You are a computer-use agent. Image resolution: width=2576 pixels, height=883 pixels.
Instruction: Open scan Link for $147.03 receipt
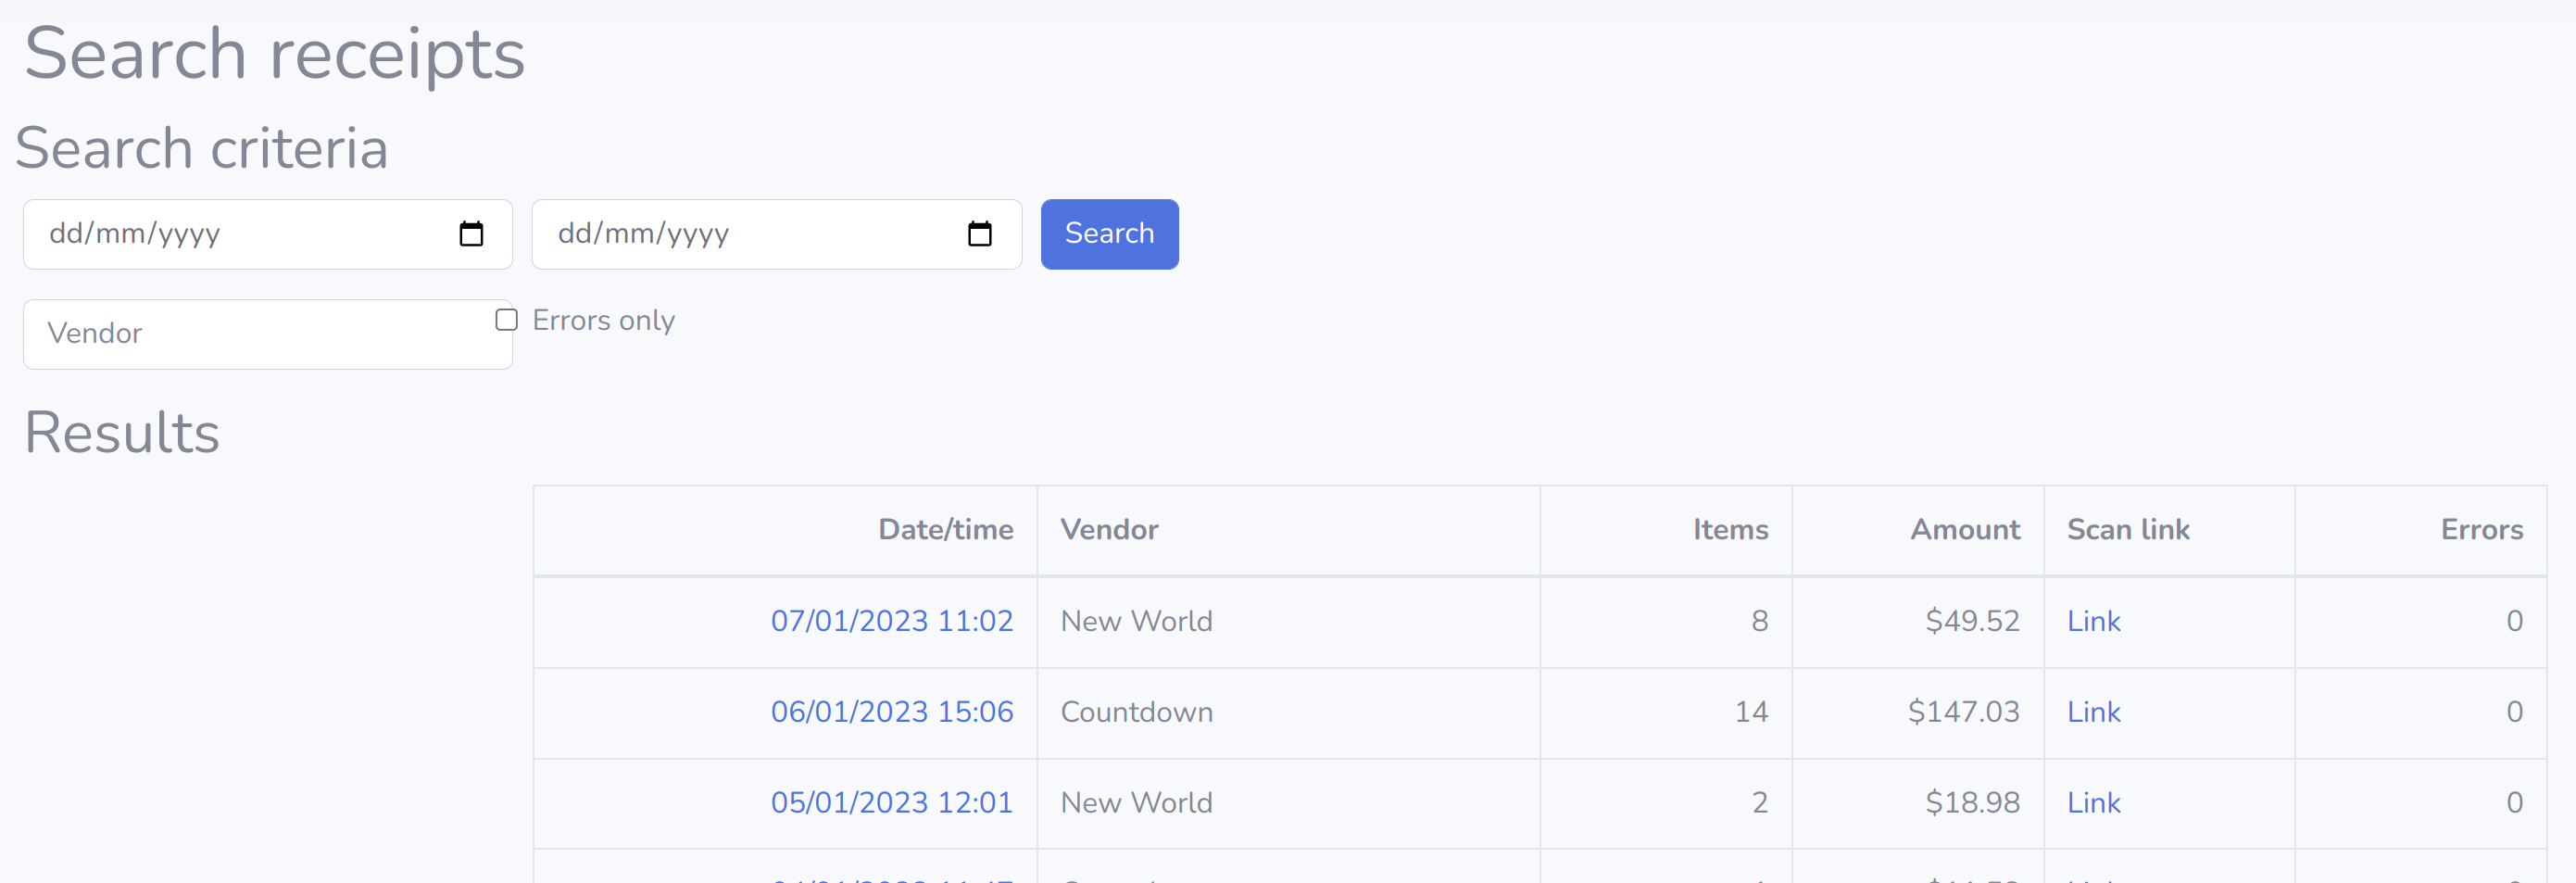(x=2093, y=712)
